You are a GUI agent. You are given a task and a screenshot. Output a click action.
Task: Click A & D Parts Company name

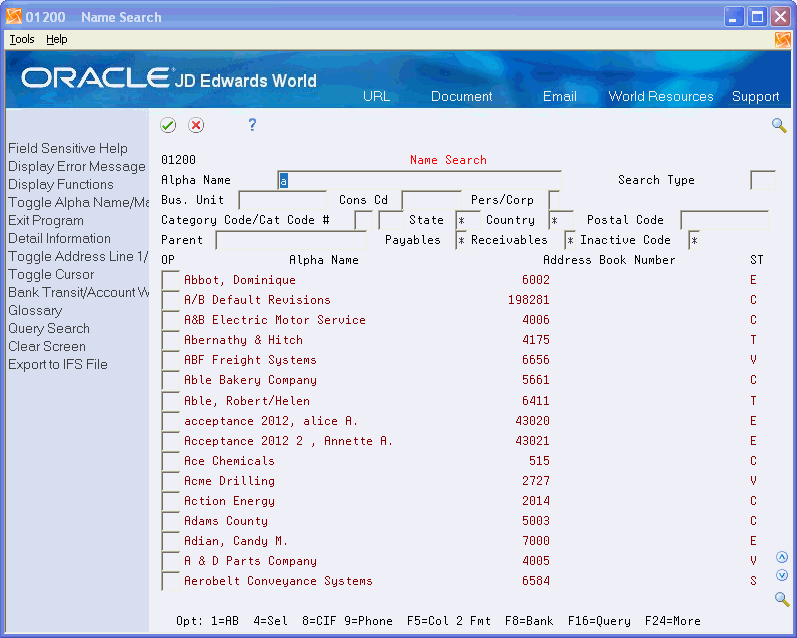click(250, 561)
